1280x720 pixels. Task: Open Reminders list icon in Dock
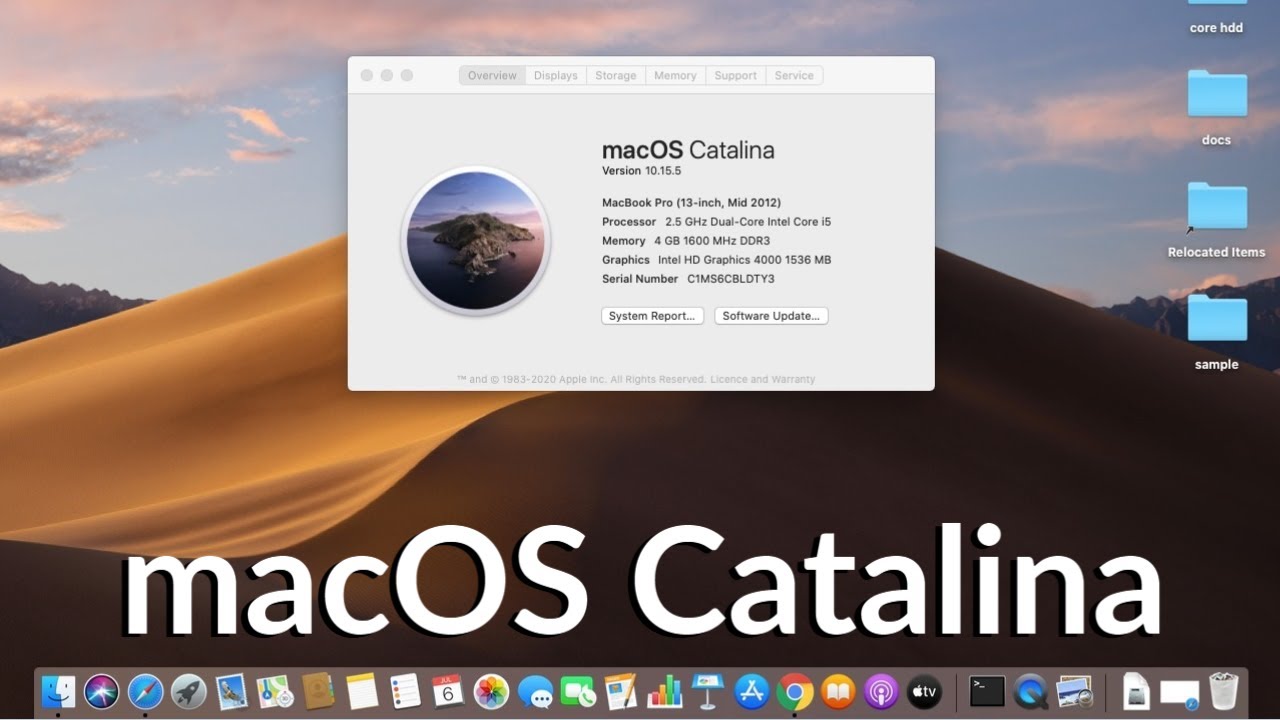[x=405, y=691]
